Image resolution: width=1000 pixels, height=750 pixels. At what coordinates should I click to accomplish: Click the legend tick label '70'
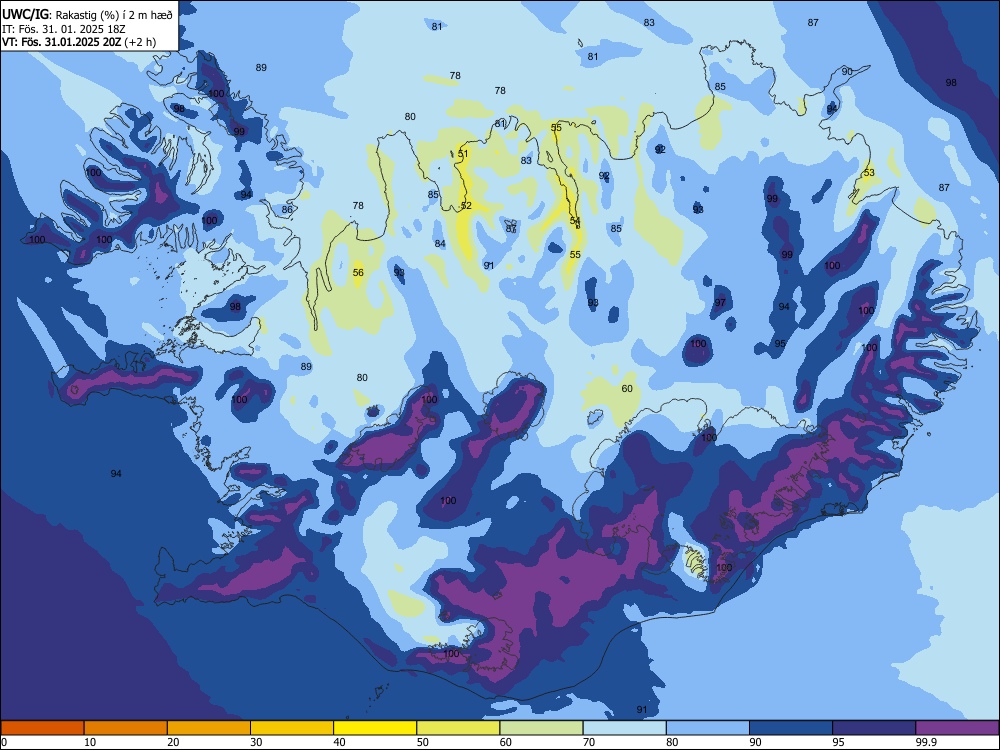[x=589, y=742]
